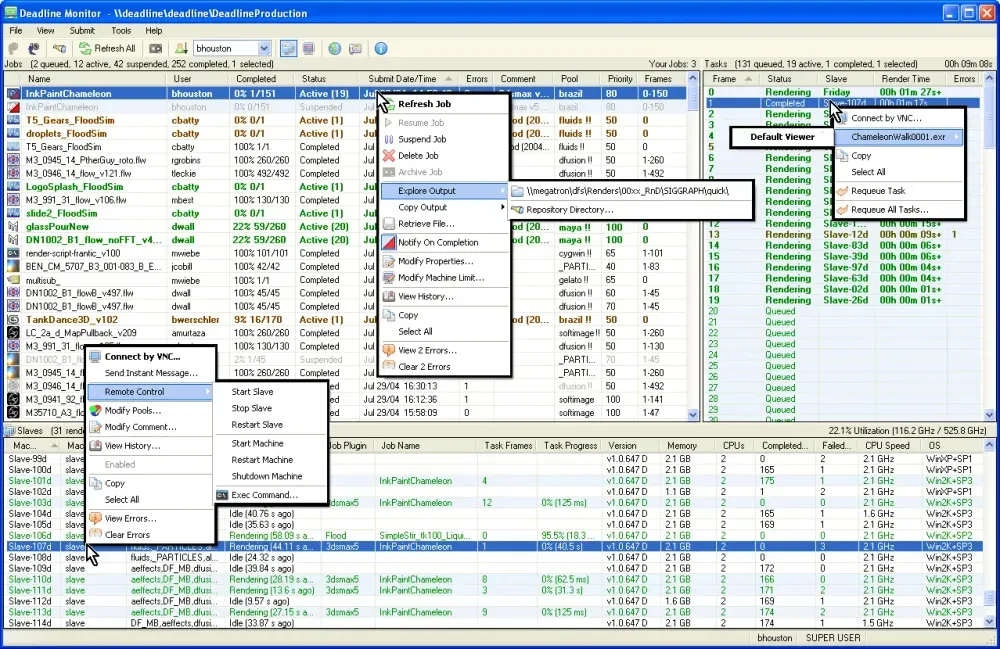Click the Refresh All icon with green arrows
Screen dimensions: 1000x649
click(86, 48)
